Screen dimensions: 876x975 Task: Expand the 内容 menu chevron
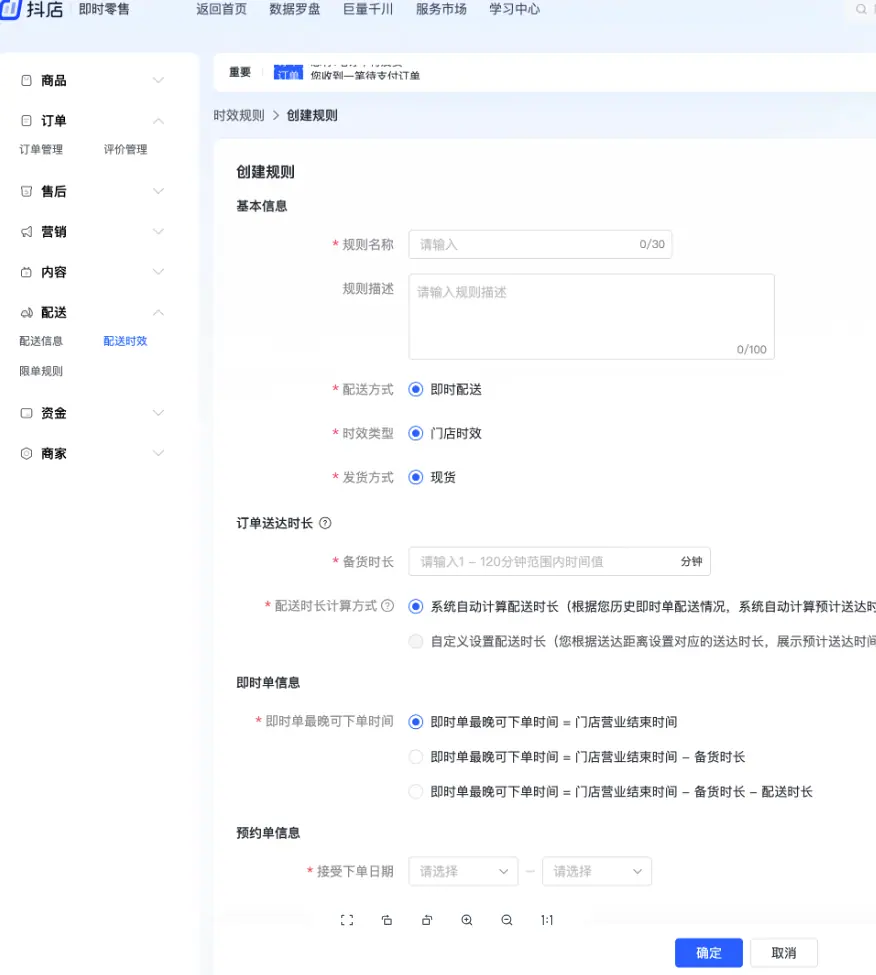point(159,272)
